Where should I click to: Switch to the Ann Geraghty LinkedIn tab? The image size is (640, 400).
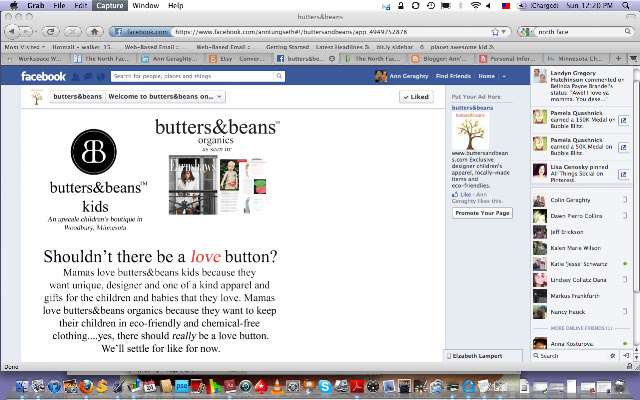coord(170,59)
